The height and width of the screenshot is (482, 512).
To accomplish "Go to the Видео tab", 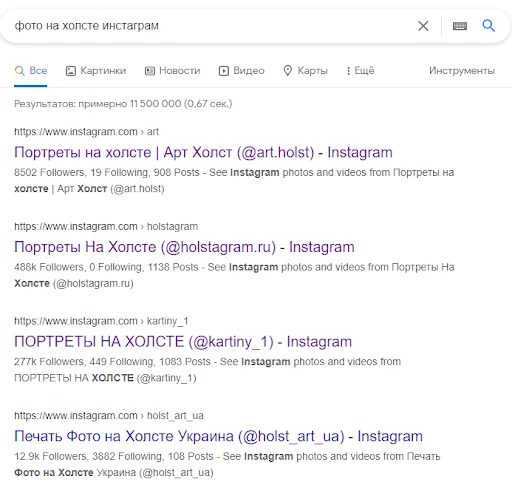I will coord(242,71).
